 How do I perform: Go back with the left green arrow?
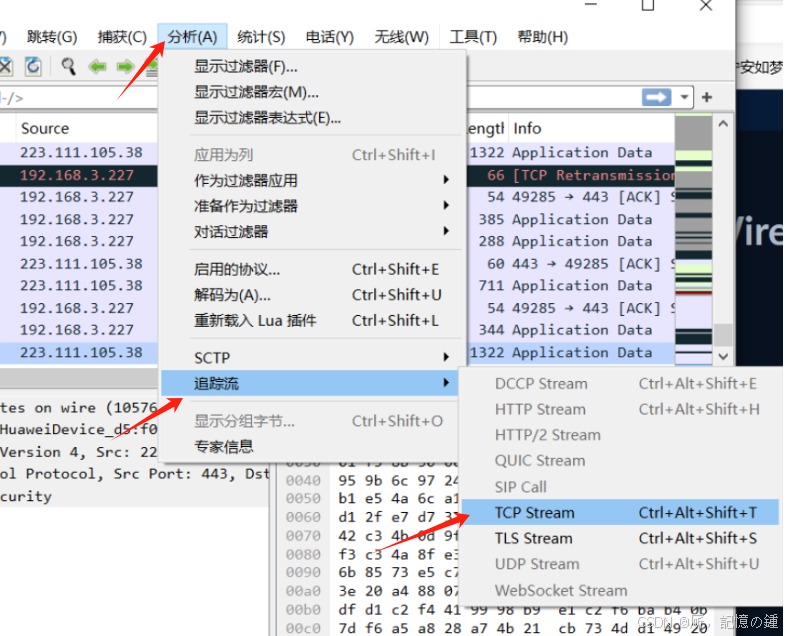[x=97, y=66]
